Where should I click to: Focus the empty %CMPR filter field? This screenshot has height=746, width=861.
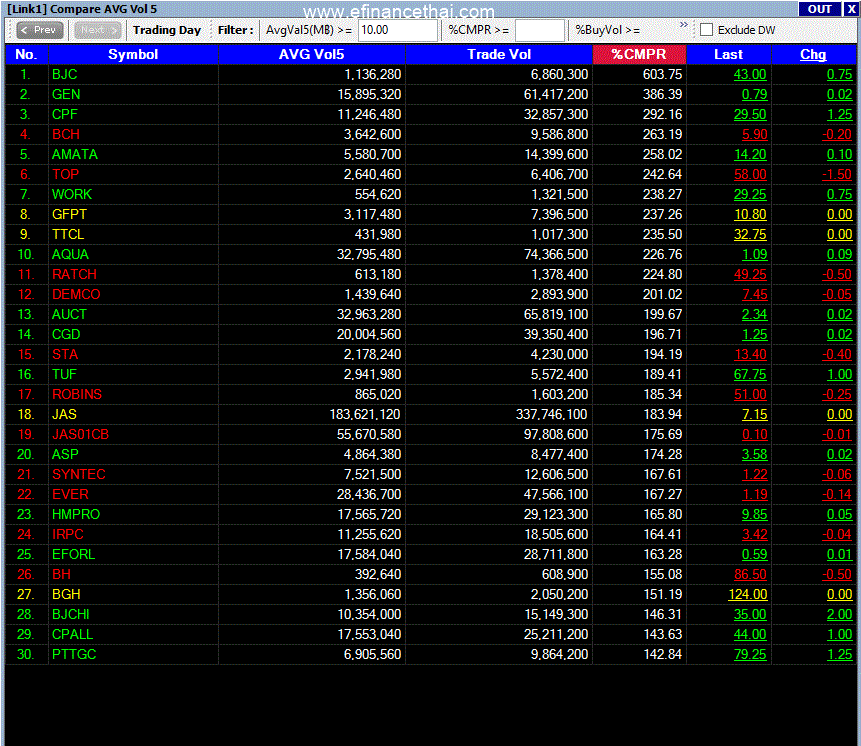coord(540,30)
